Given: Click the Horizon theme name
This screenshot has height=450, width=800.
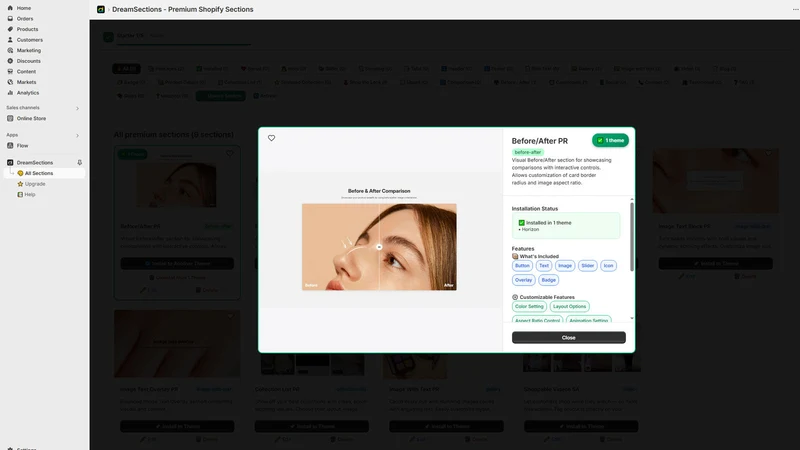Looking at the screenshot, I should (x=530, y=230).
